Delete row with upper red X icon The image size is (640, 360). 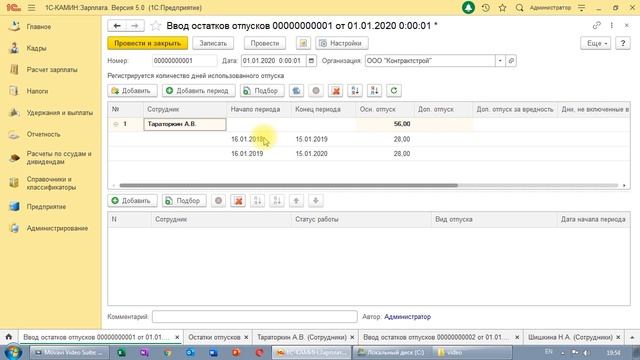point(336,91)
